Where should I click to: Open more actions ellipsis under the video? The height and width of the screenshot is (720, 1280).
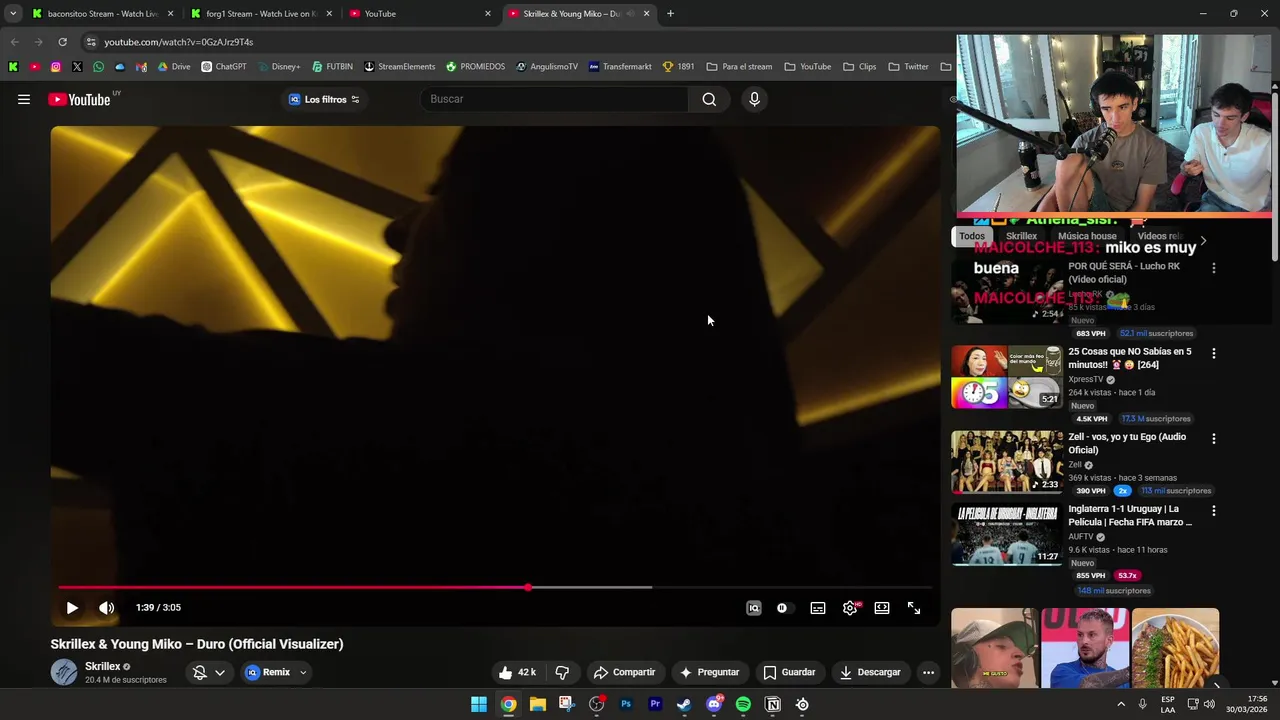(928, 672)
